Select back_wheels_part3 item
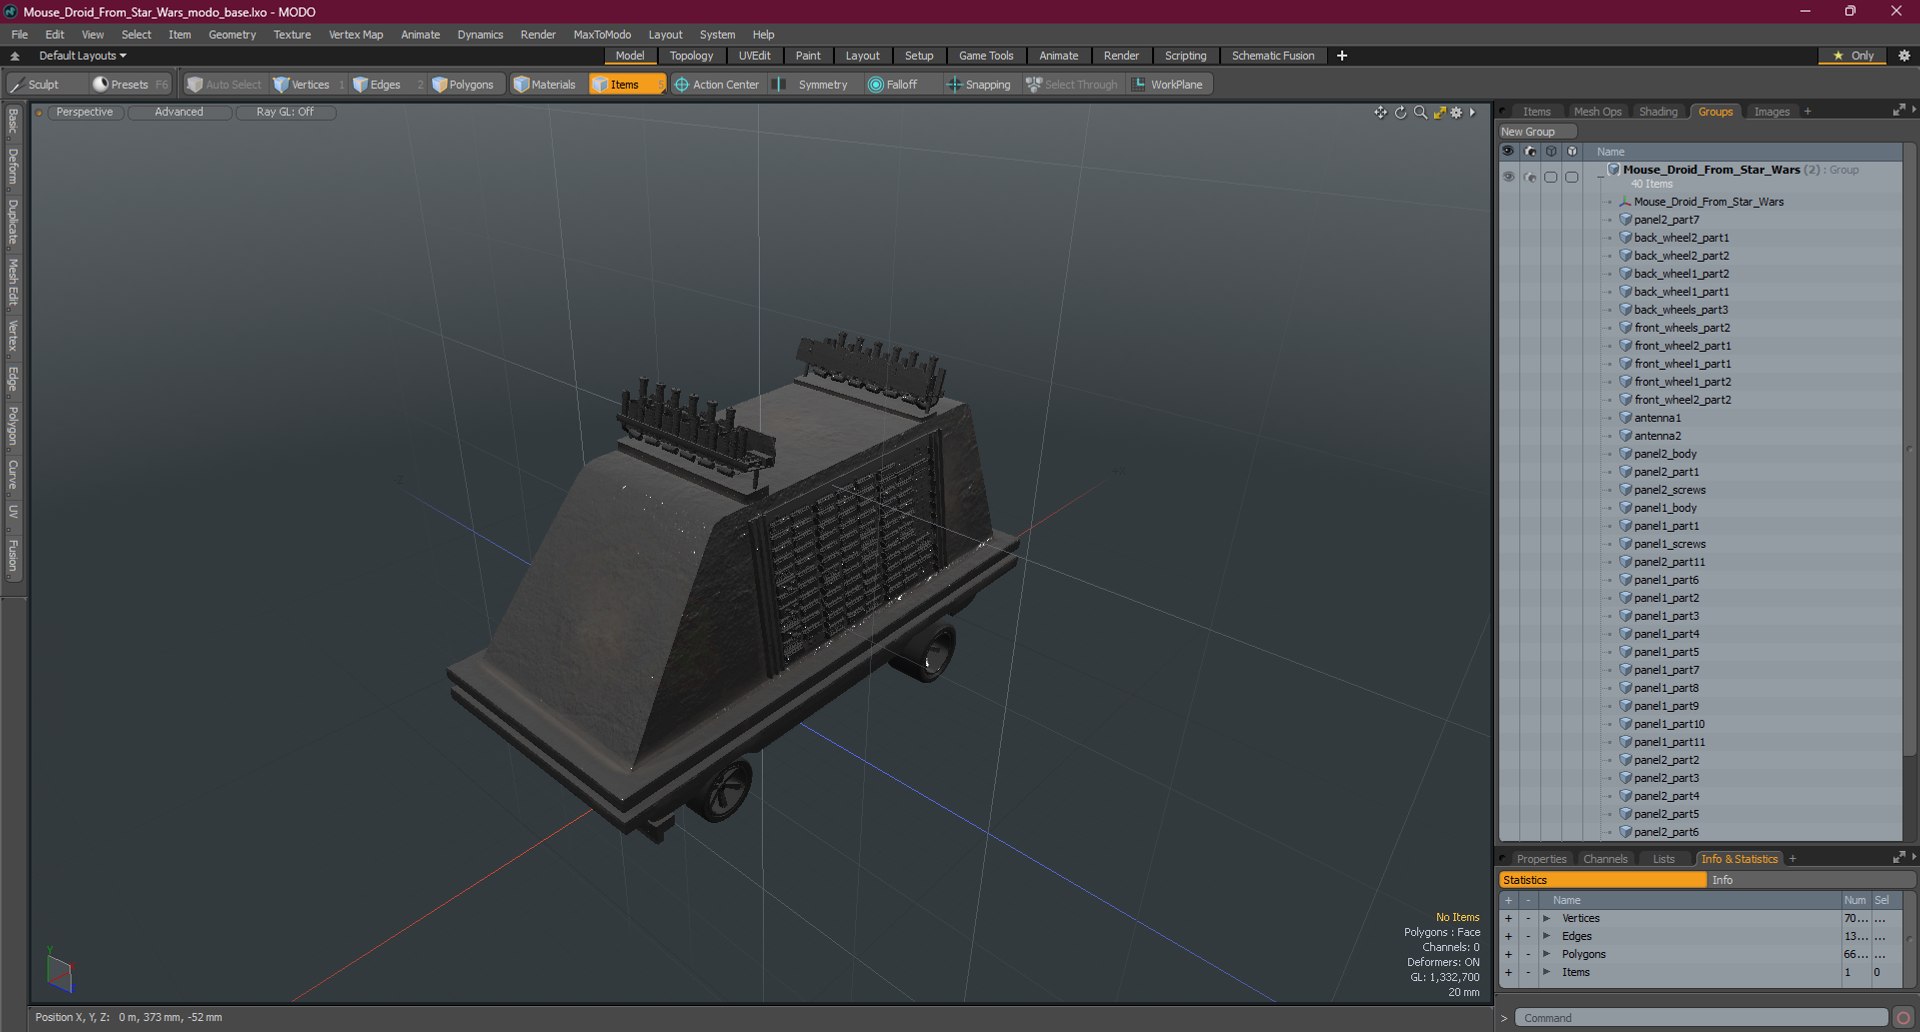Screen dimensions: 1920x1032 coord(1680,310)
